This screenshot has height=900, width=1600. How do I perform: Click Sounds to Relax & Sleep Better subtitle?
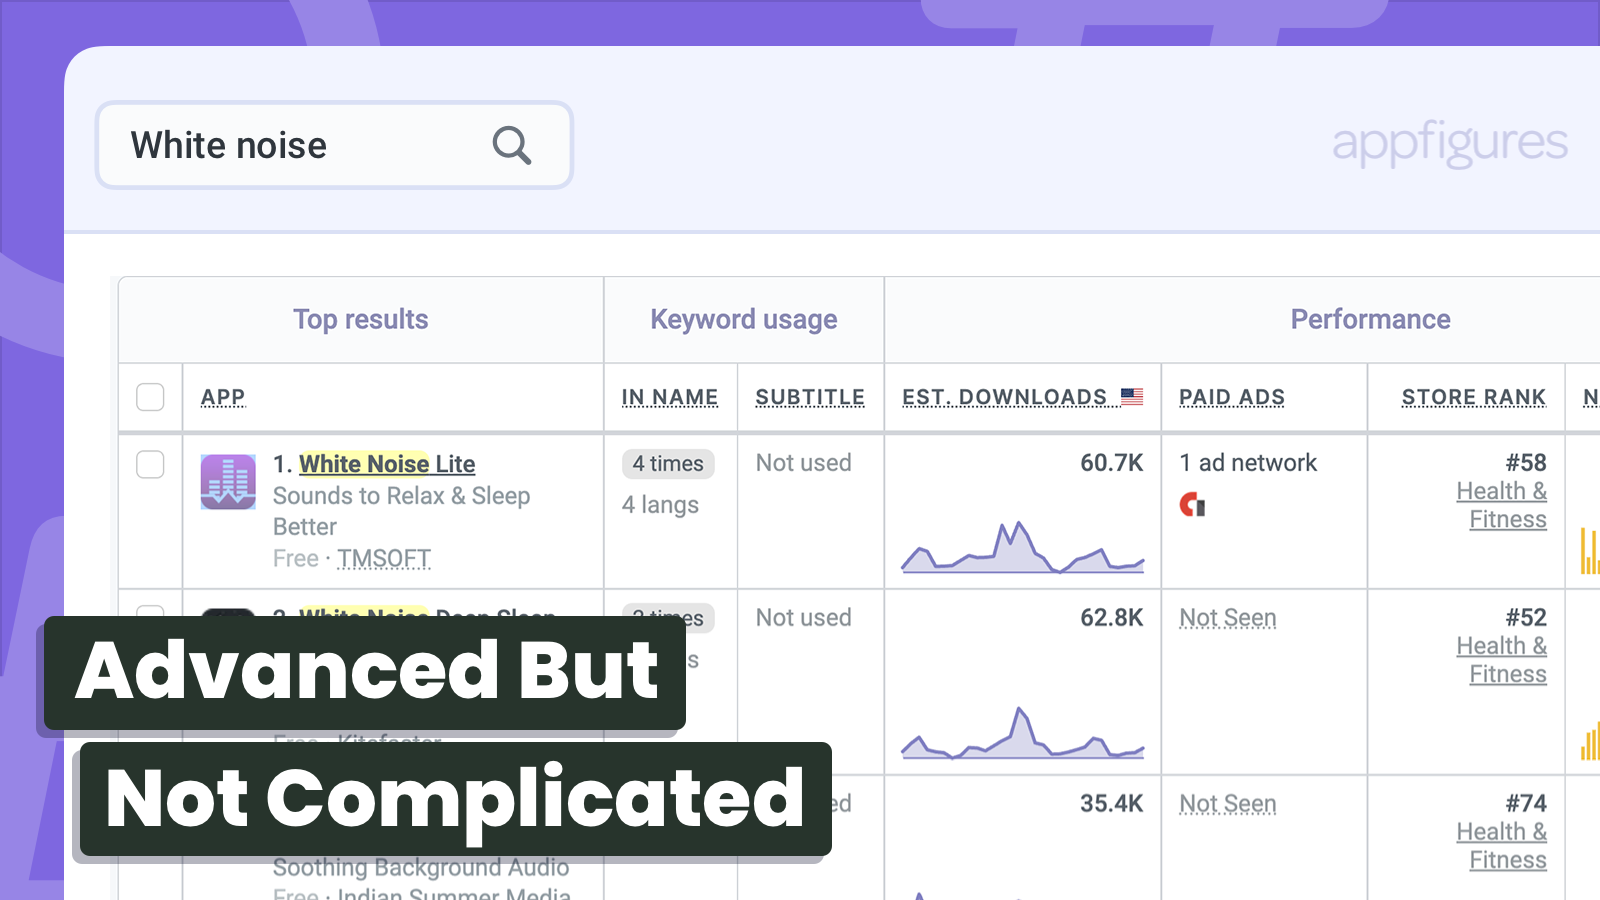(401, 511)
